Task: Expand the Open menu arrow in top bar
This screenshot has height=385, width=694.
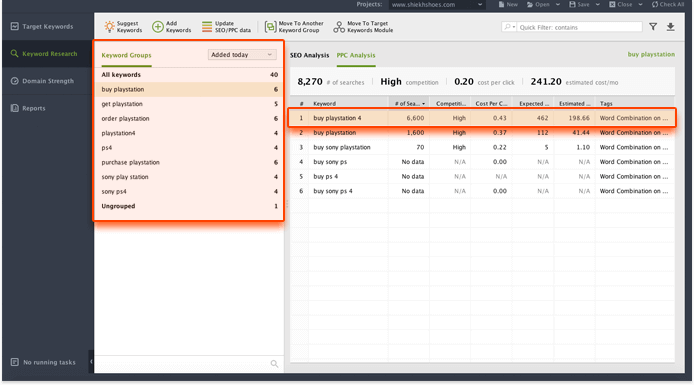Action: pyautogui.click(x=558, y=4)
